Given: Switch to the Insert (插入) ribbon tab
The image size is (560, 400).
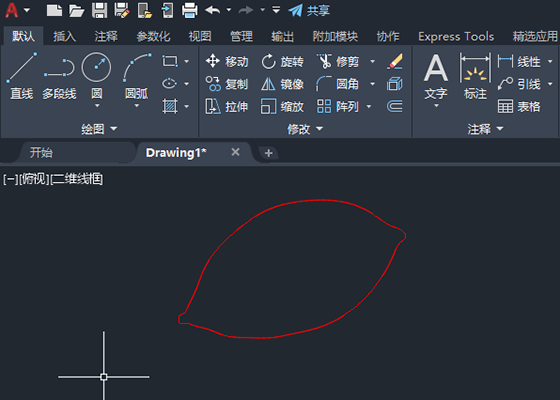Looking at the screenshot, I should 65,36.
